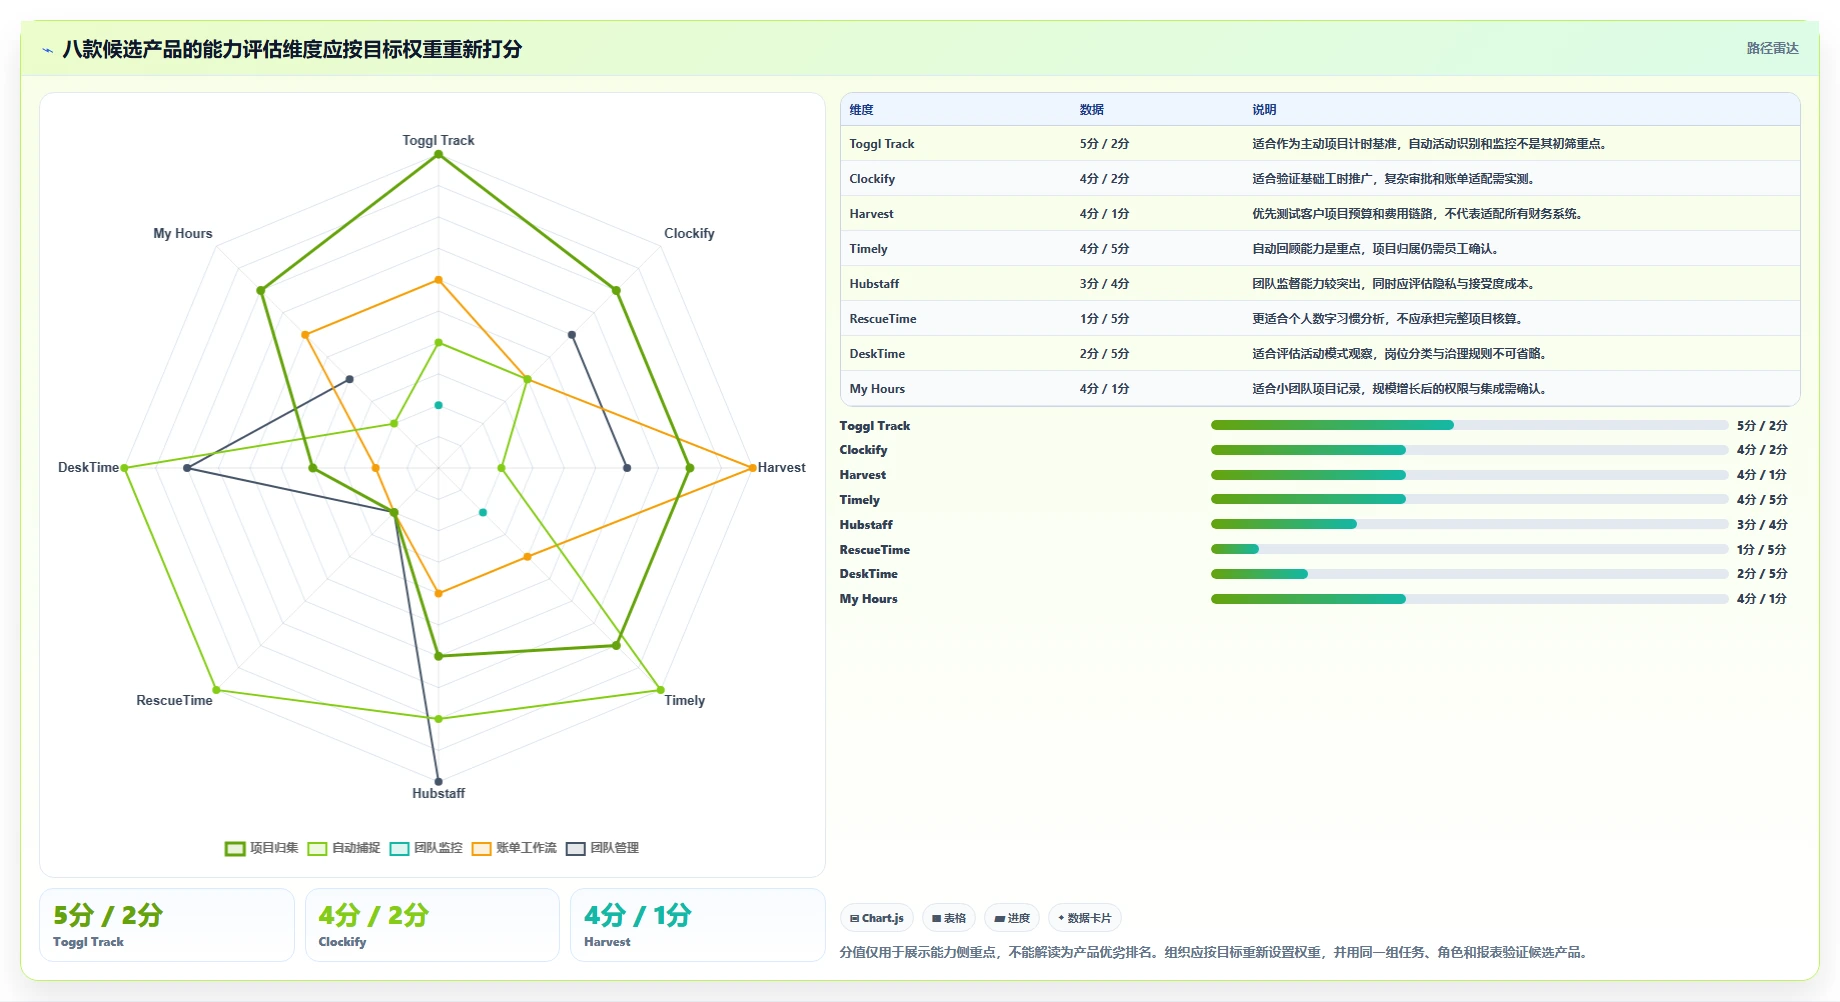Image resolution: width=1840 pixels, height=1002 pixels.
Task: Select the 数据 column header
Action: tap(1091, 110)
